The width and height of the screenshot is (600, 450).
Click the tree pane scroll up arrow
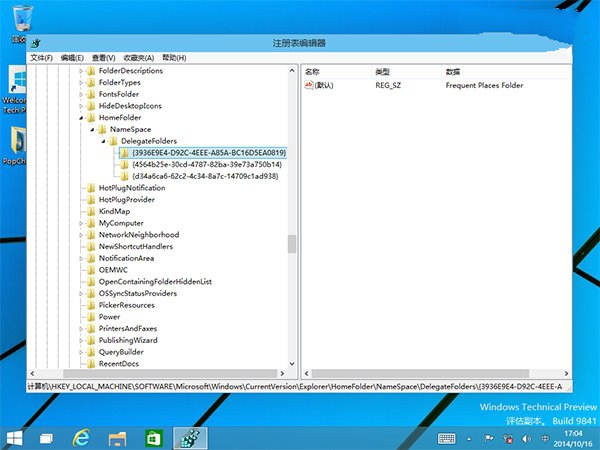pos(292,71)
